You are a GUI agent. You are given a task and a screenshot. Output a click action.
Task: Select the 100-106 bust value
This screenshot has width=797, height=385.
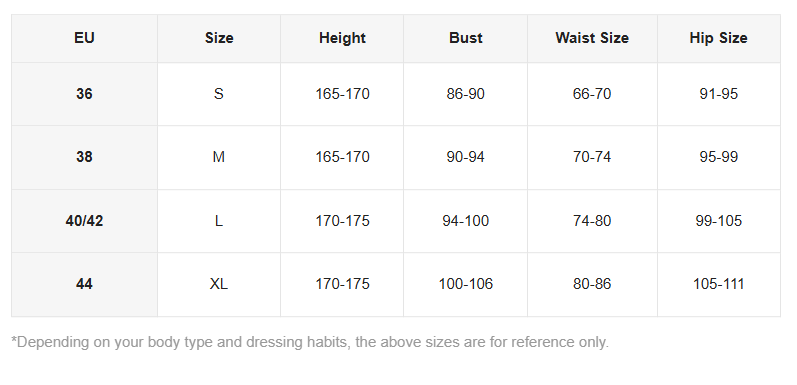tap(466, 284)
